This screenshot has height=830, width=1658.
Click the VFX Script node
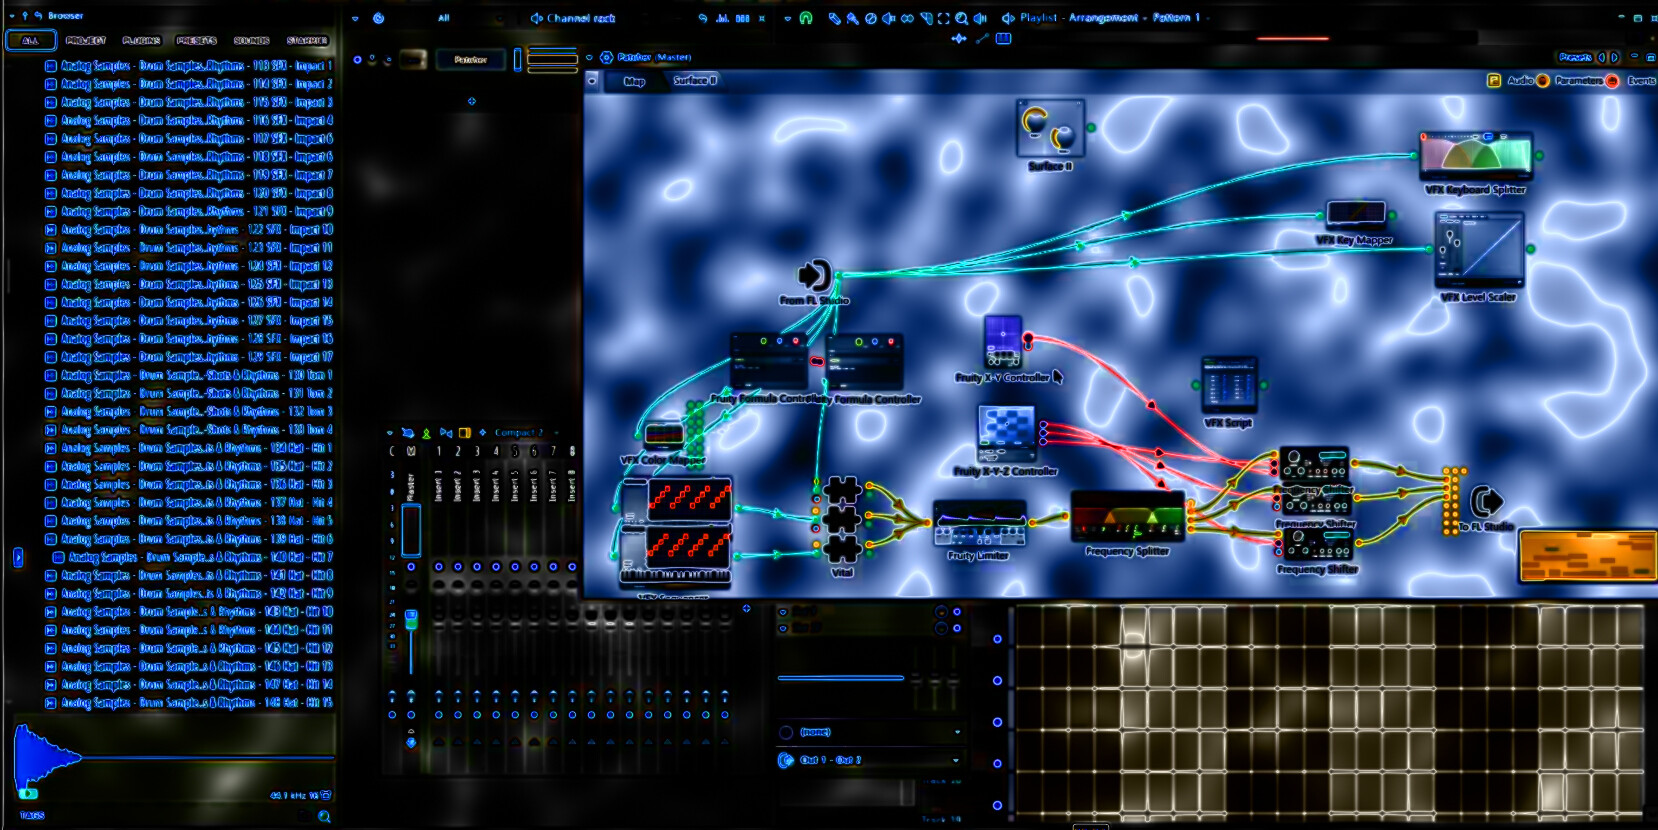click(1228, 385)
